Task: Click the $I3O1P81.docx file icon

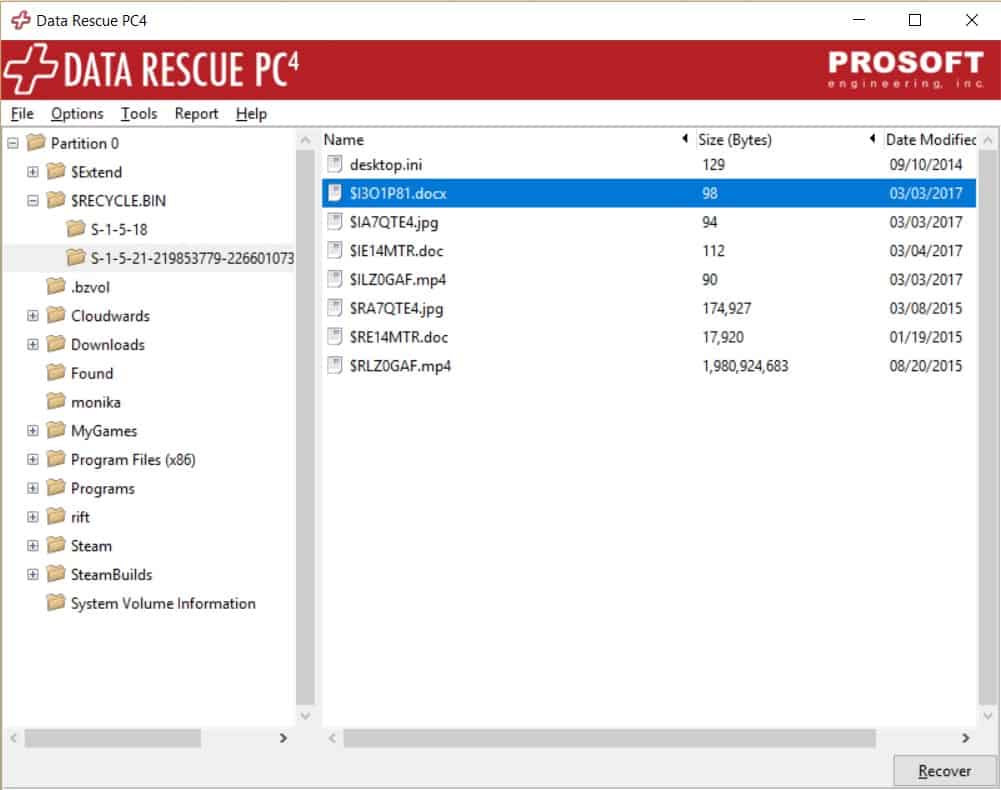Action: click(x=335, y=193)
